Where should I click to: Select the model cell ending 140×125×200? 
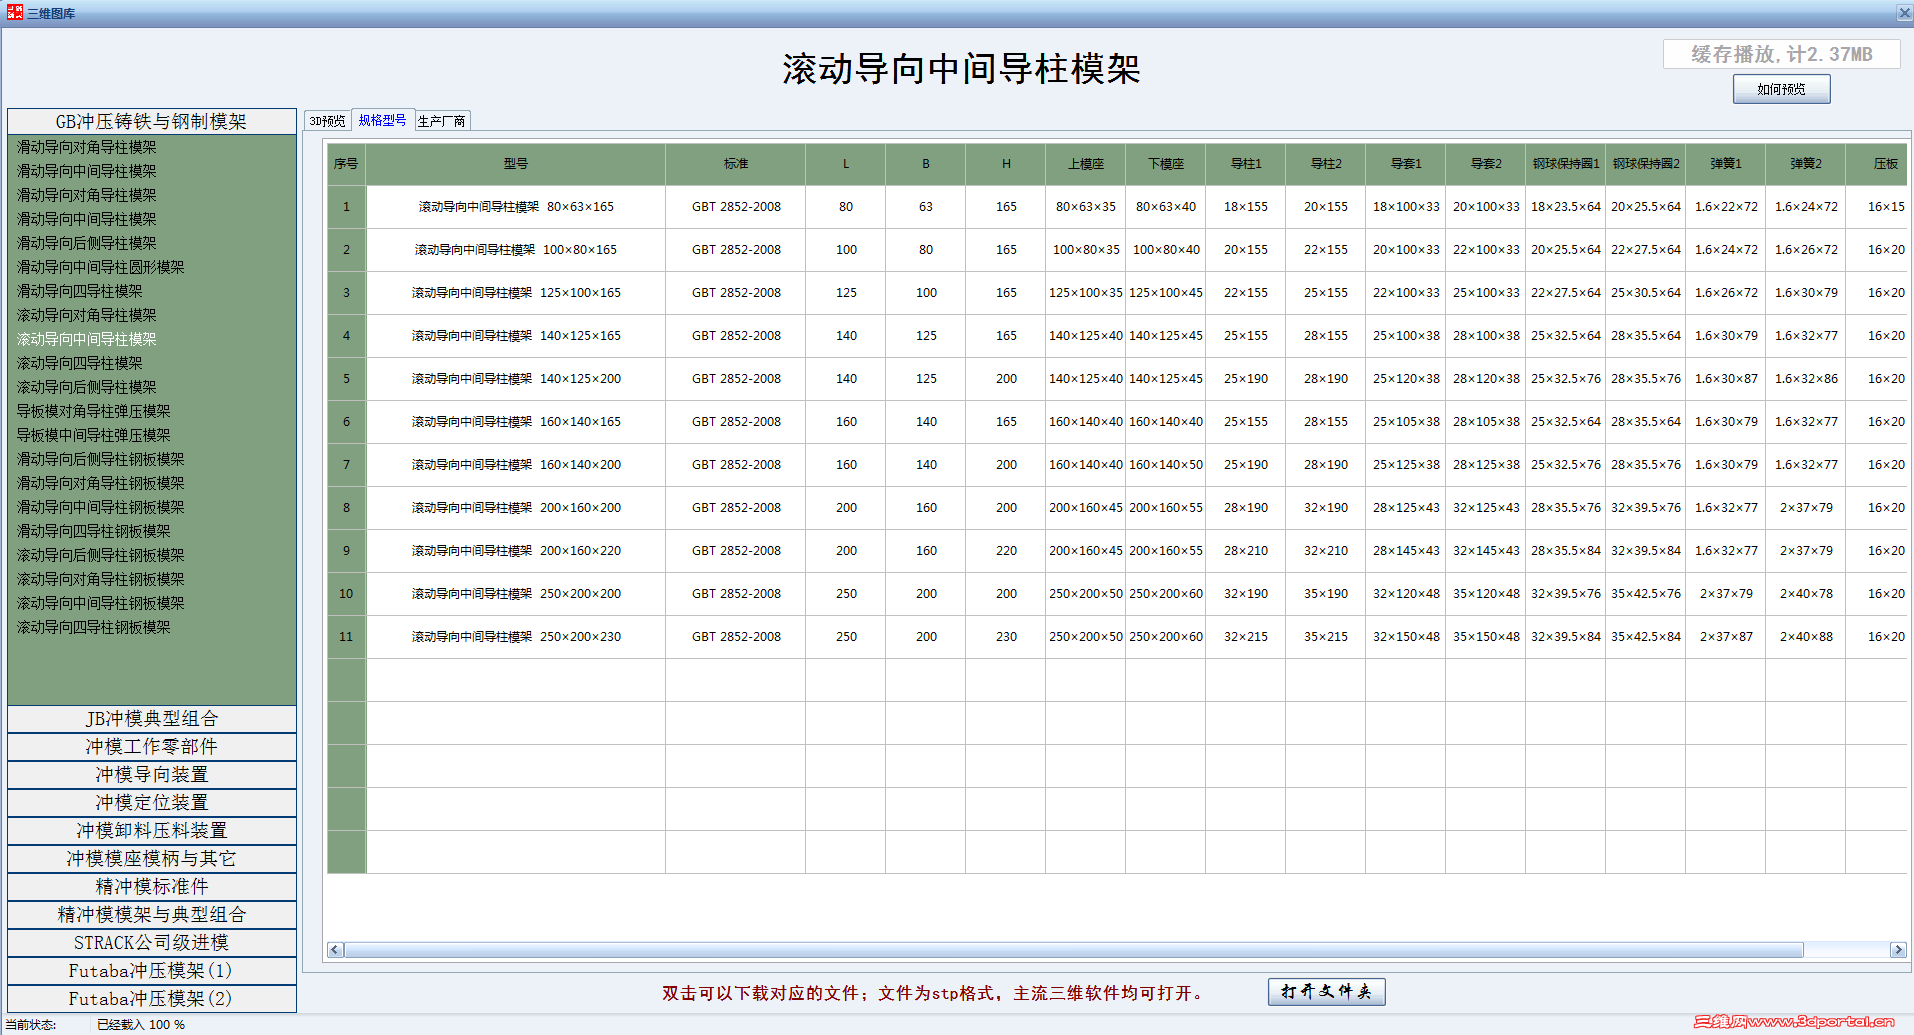pos(516,379)
